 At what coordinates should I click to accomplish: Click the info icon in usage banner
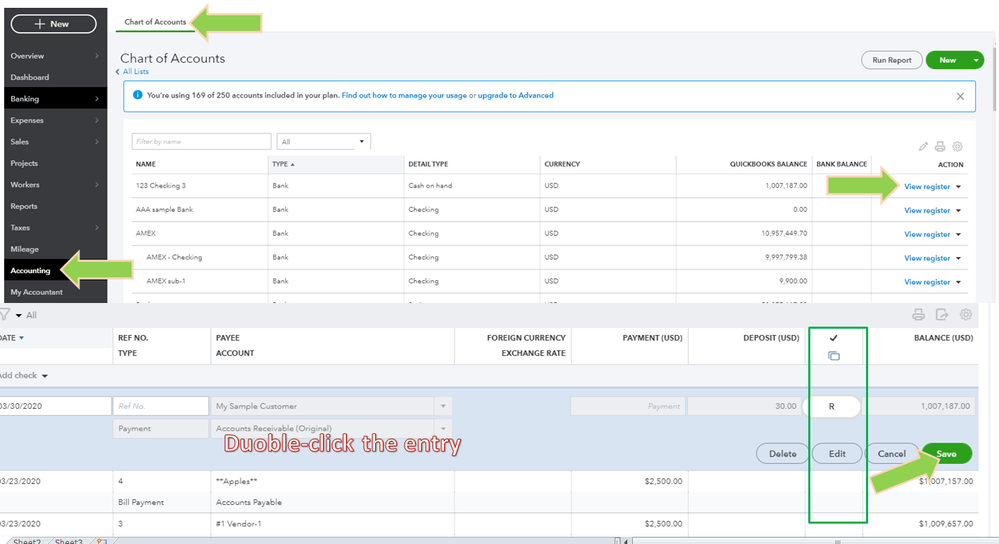pyautogui.click(x=137, y=95)
